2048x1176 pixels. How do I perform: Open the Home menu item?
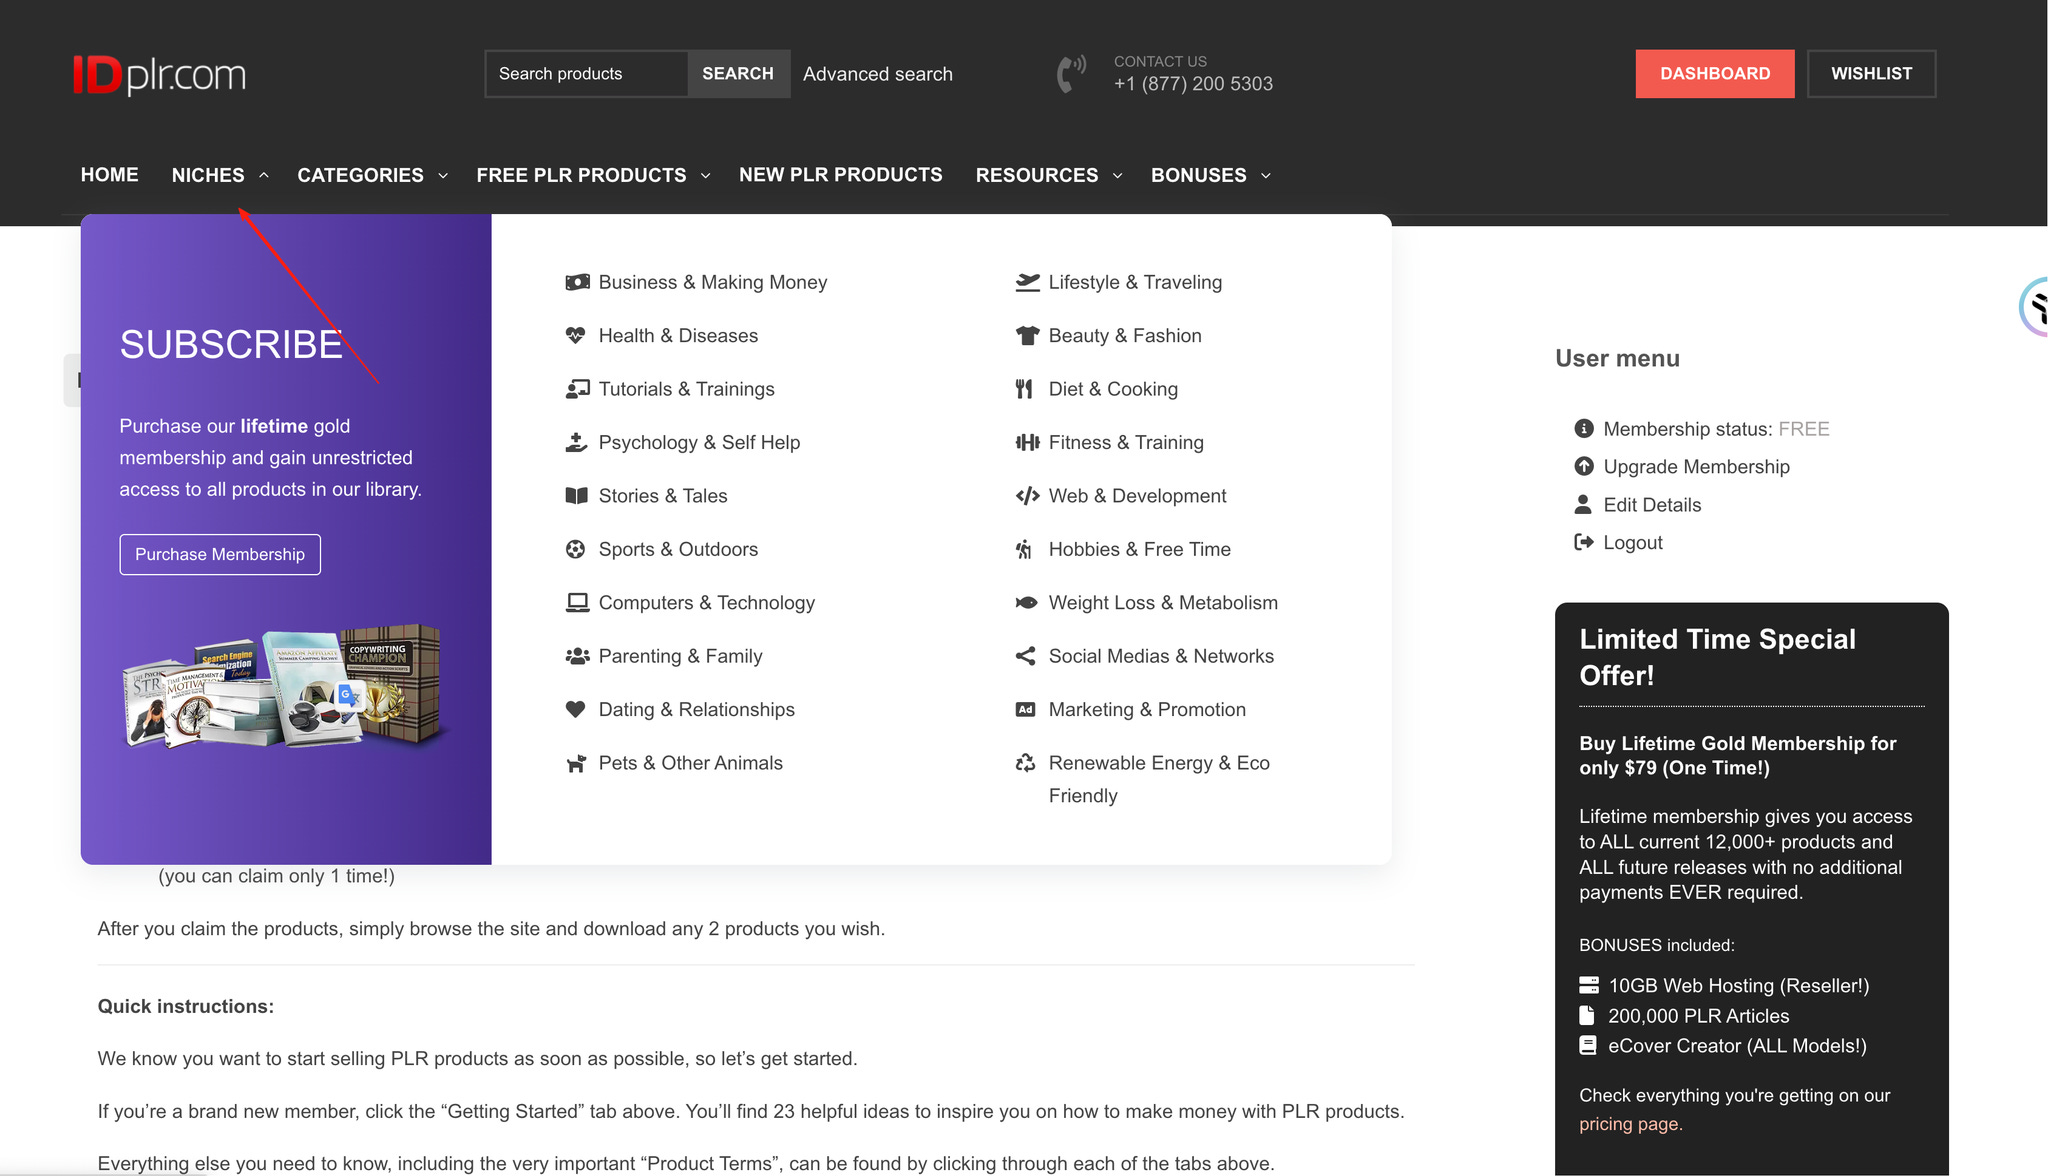pos(109,175)
